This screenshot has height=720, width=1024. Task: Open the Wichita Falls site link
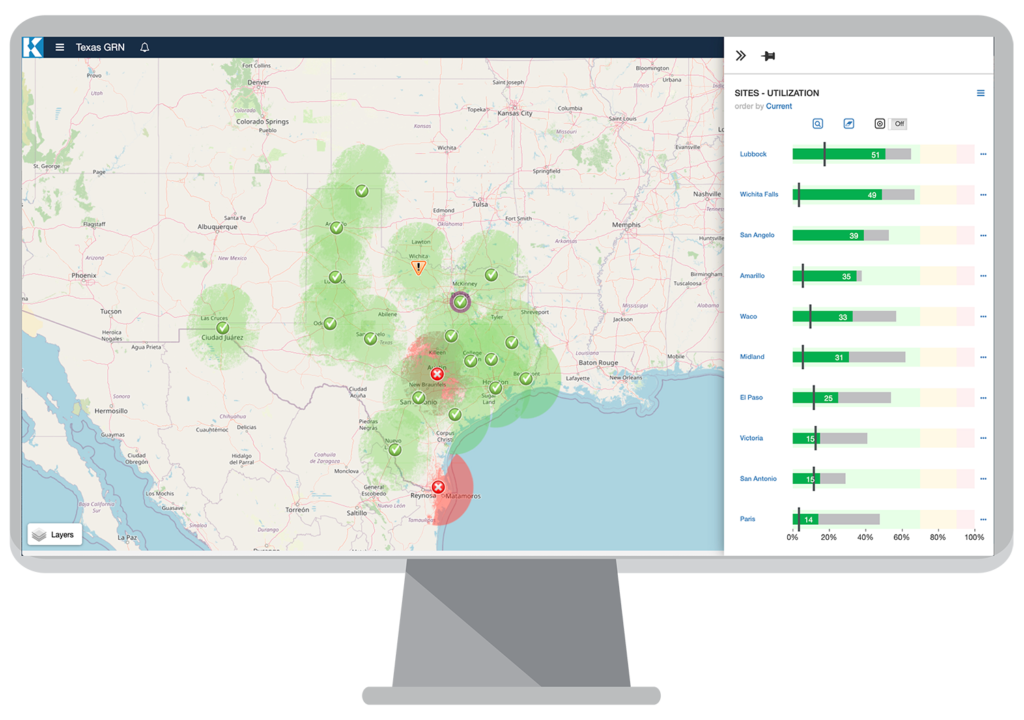759,194
